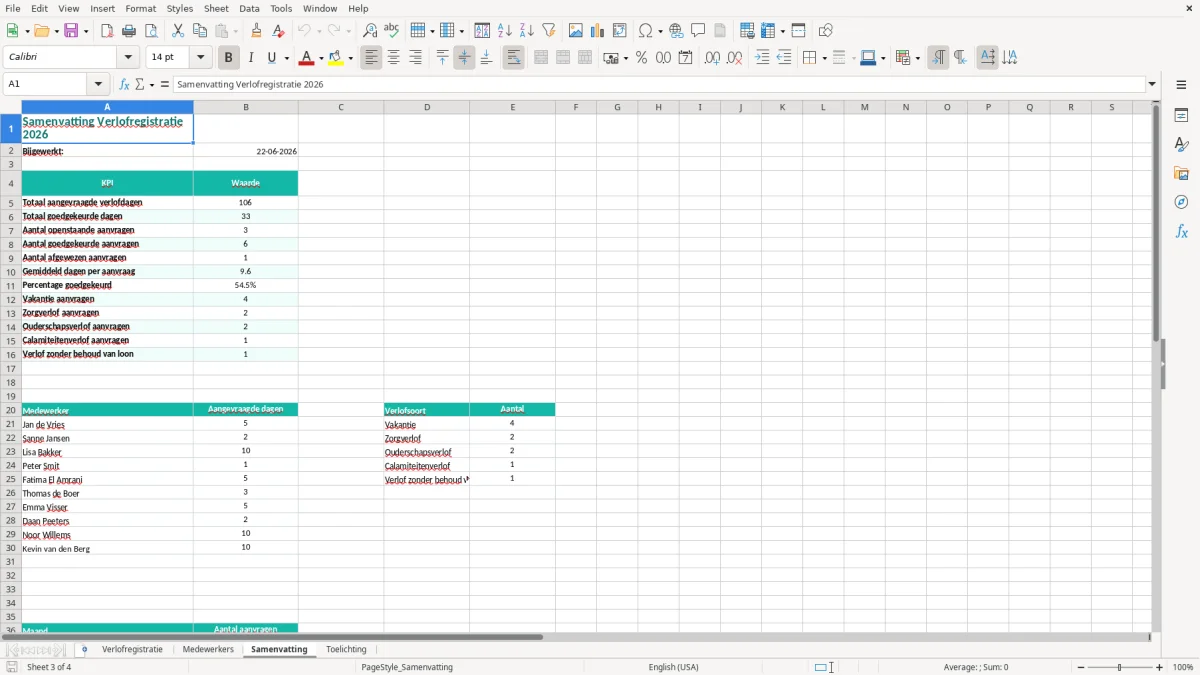
Task: Toggle Underline formatting
Action: click(x=272, y=58)
